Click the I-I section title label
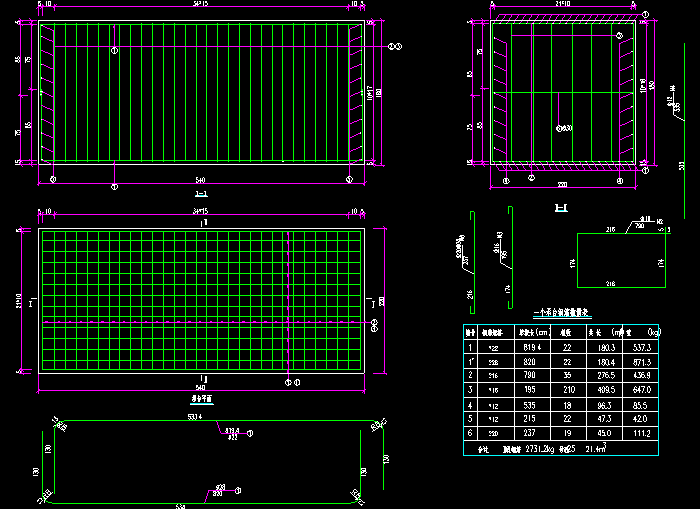This screenshot has height=509, width=700. tap(561, 208)
